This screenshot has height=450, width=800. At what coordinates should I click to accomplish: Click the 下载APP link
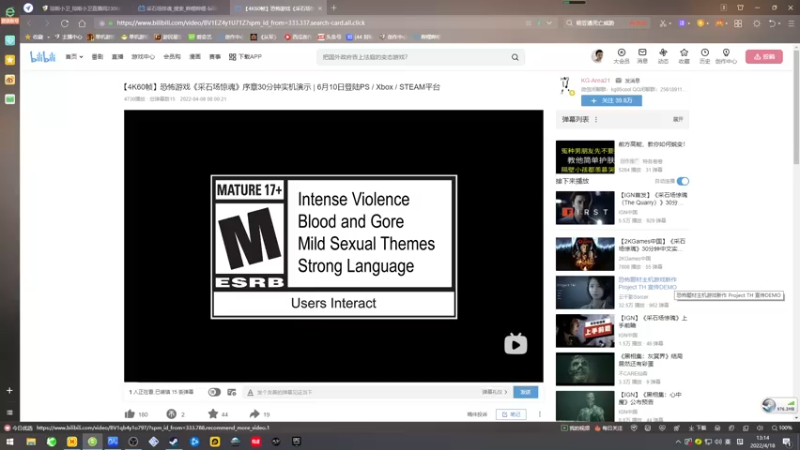245,57
